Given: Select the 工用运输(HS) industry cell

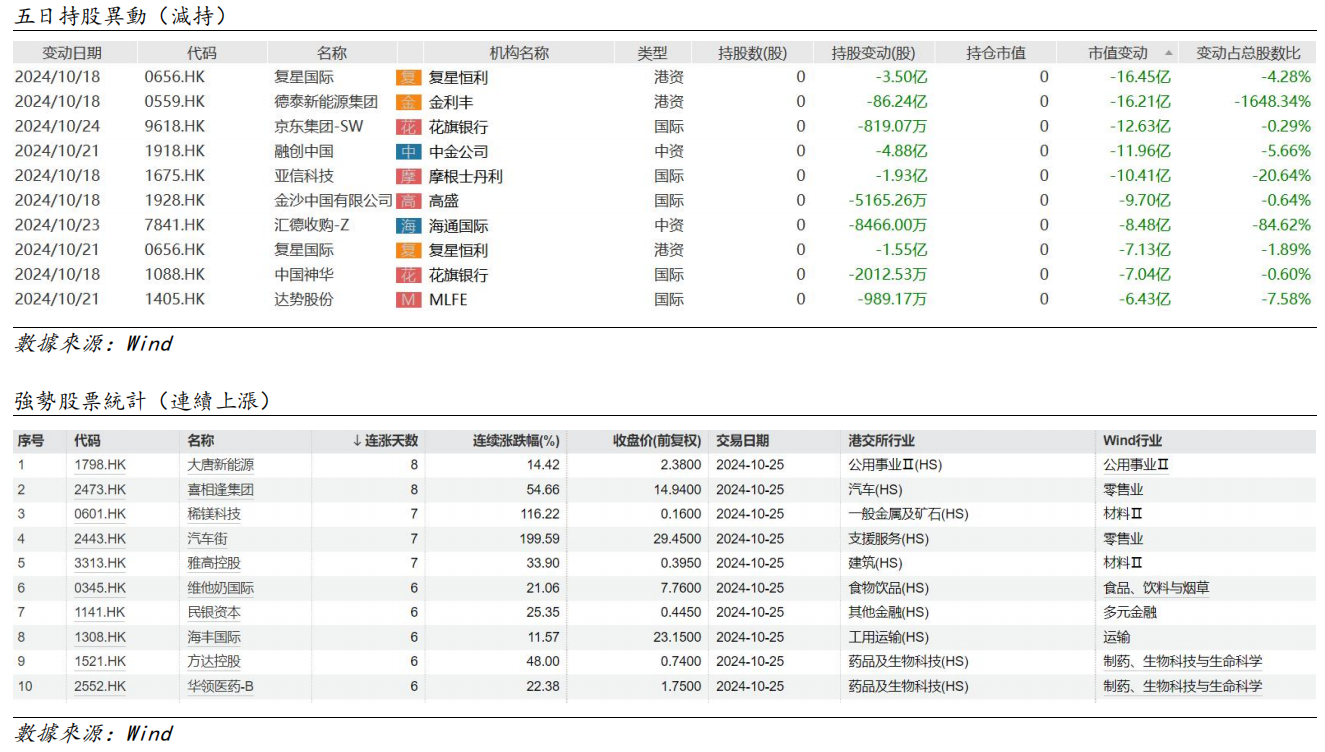Looking at the screenshot, I should [x=888, y=637].
